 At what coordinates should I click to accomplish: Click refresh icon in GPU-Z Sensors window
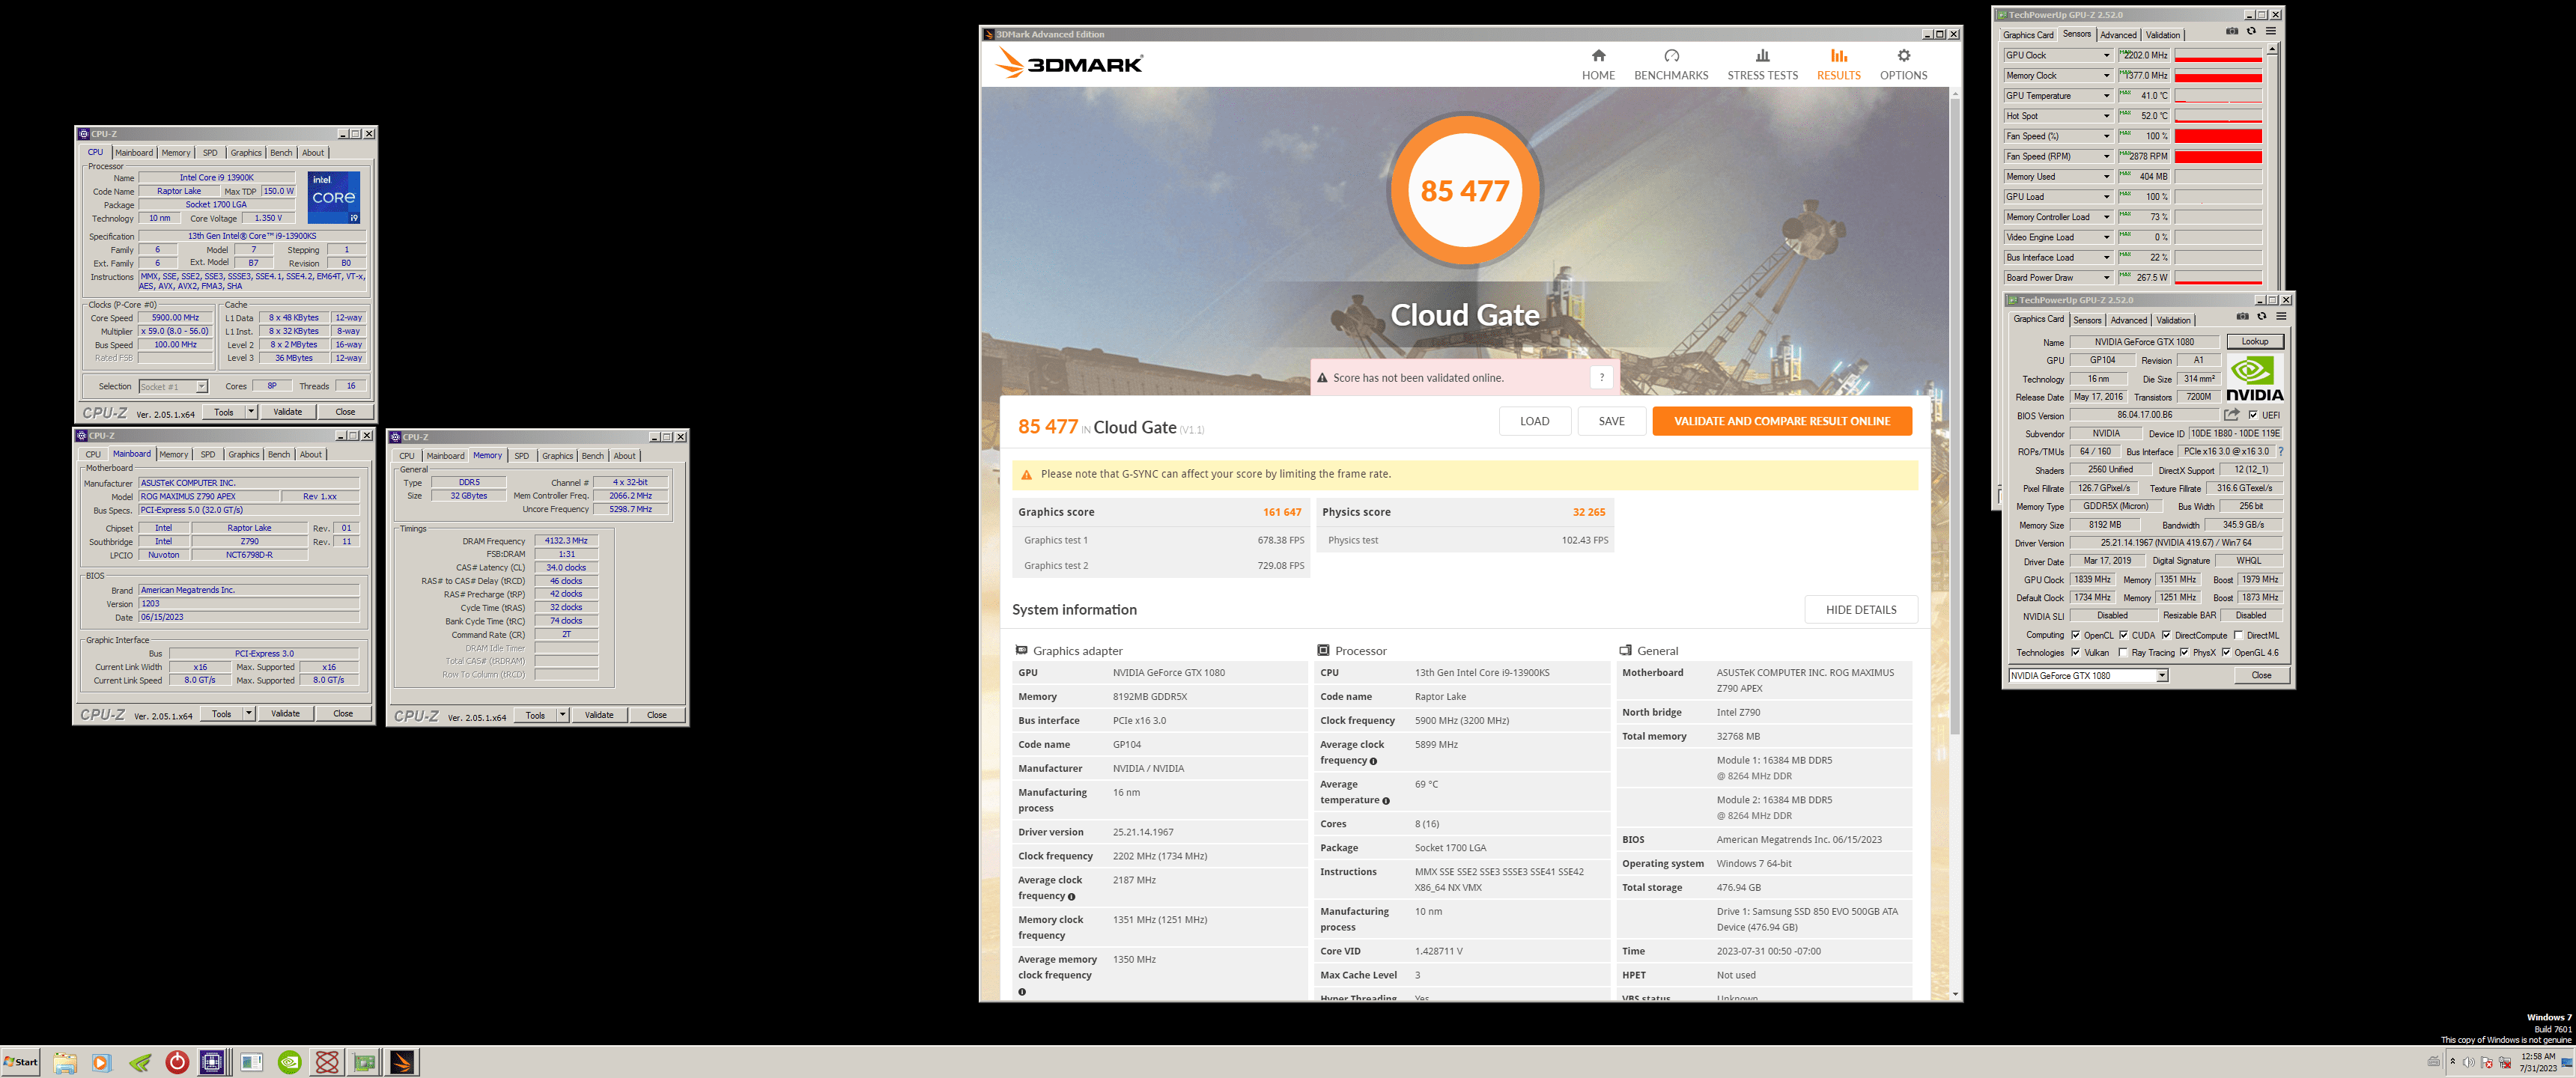coord(2251,32)
